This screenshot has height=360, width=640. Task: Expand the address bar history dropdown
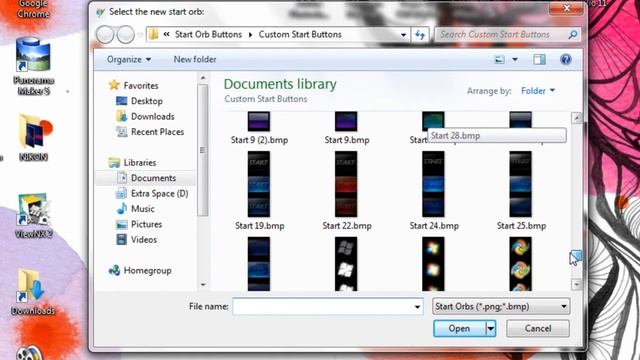pos(403,35)
